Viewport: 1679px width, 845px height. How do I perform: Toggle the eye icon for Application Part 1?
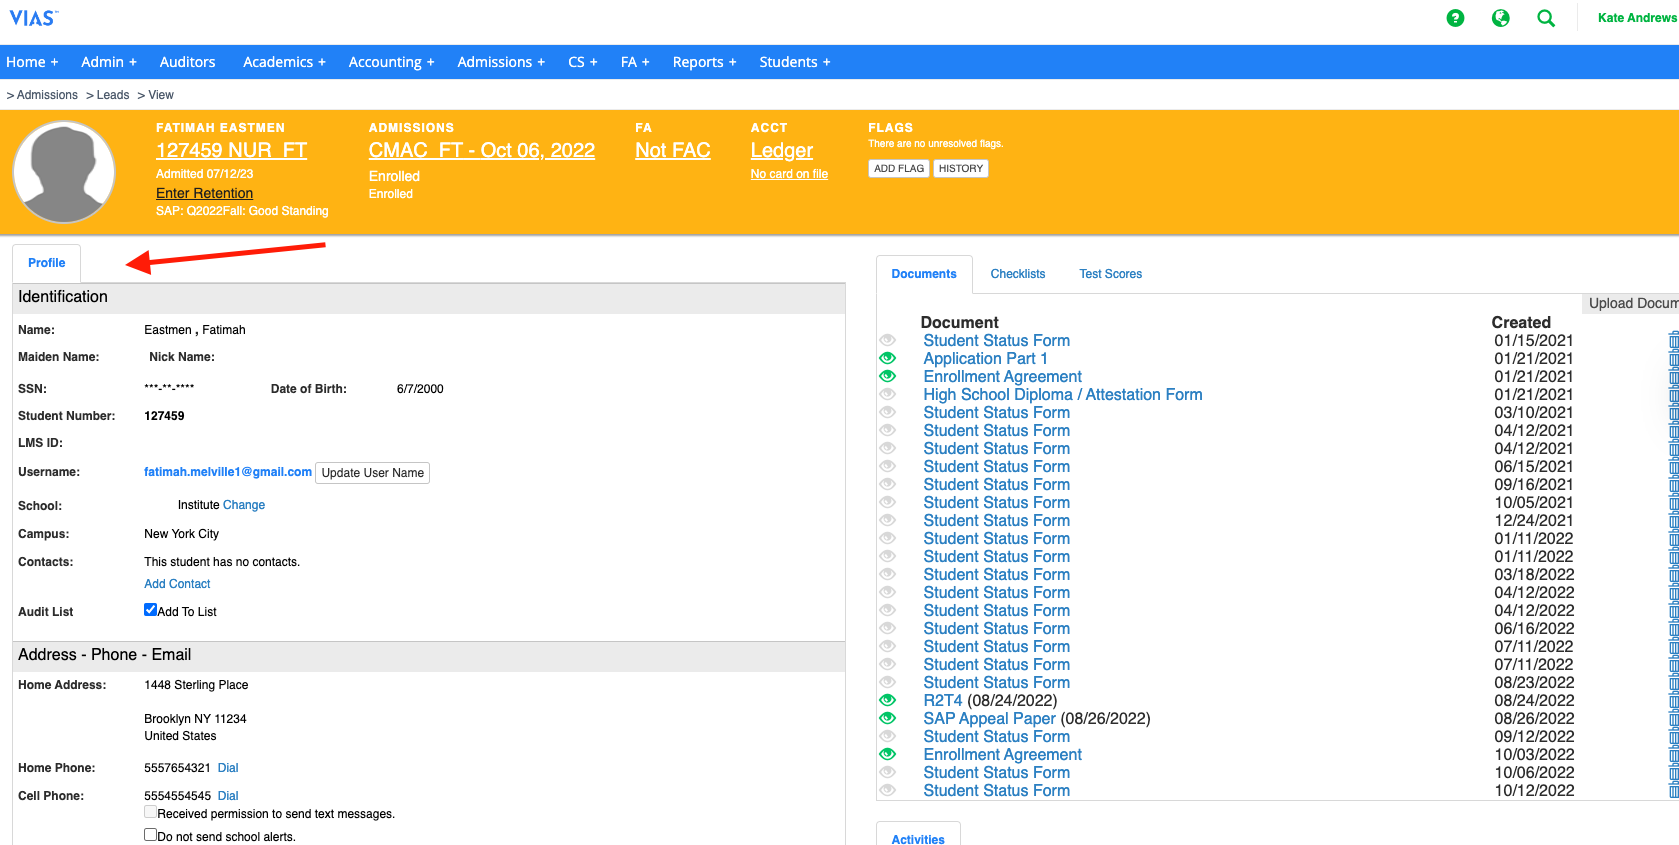coord(887,358)
